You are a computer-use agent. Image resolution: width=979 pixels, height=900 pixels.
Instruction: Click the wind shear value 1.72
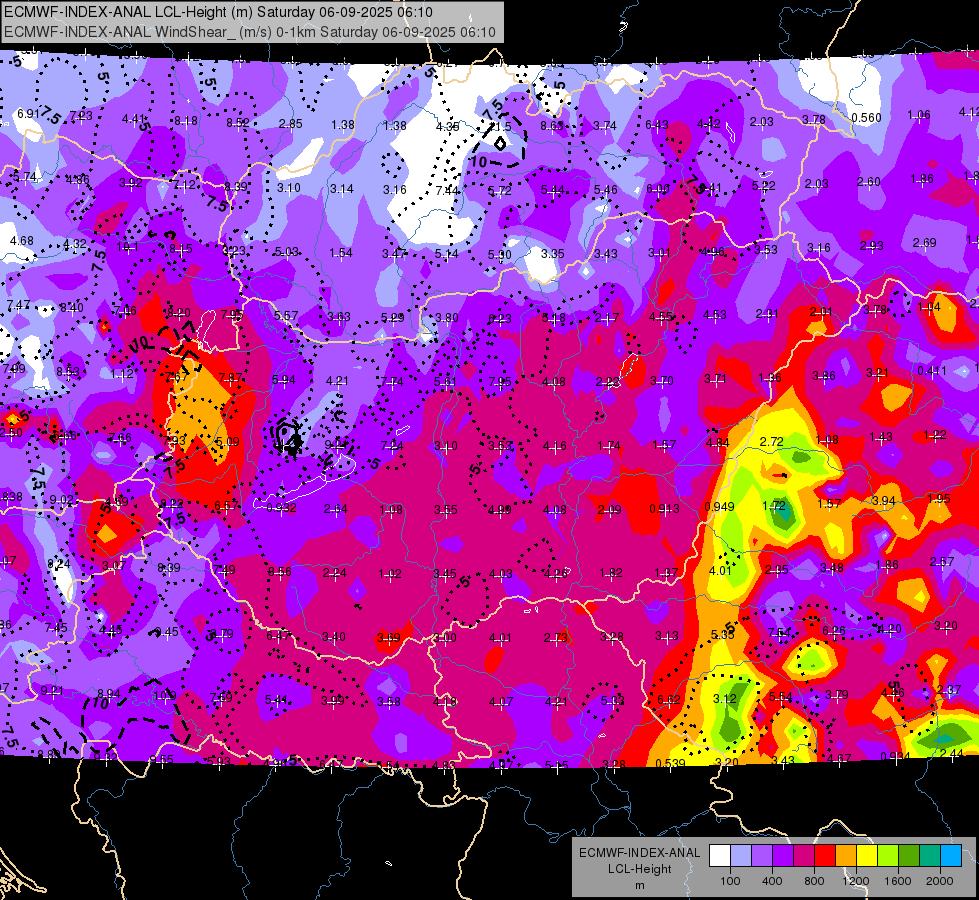click(x=774, y=505)
